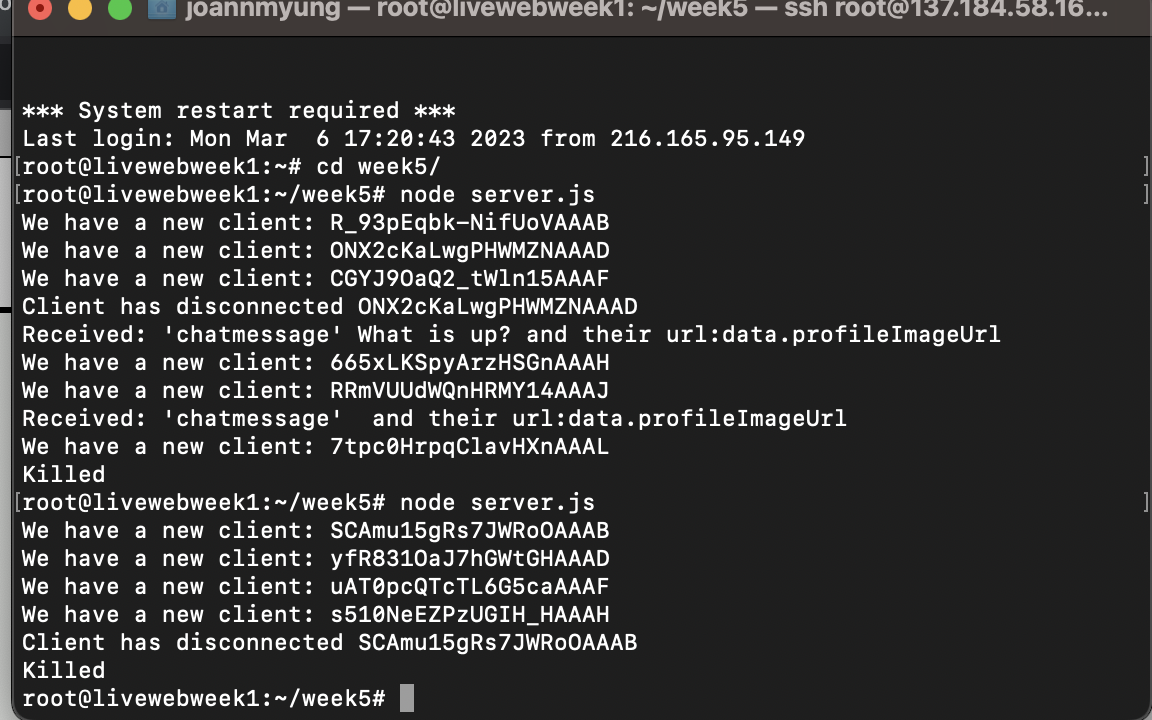Minimize the terminal using yellow button
This screenshot has height=720, width=1152.
[x=79, y=10]
